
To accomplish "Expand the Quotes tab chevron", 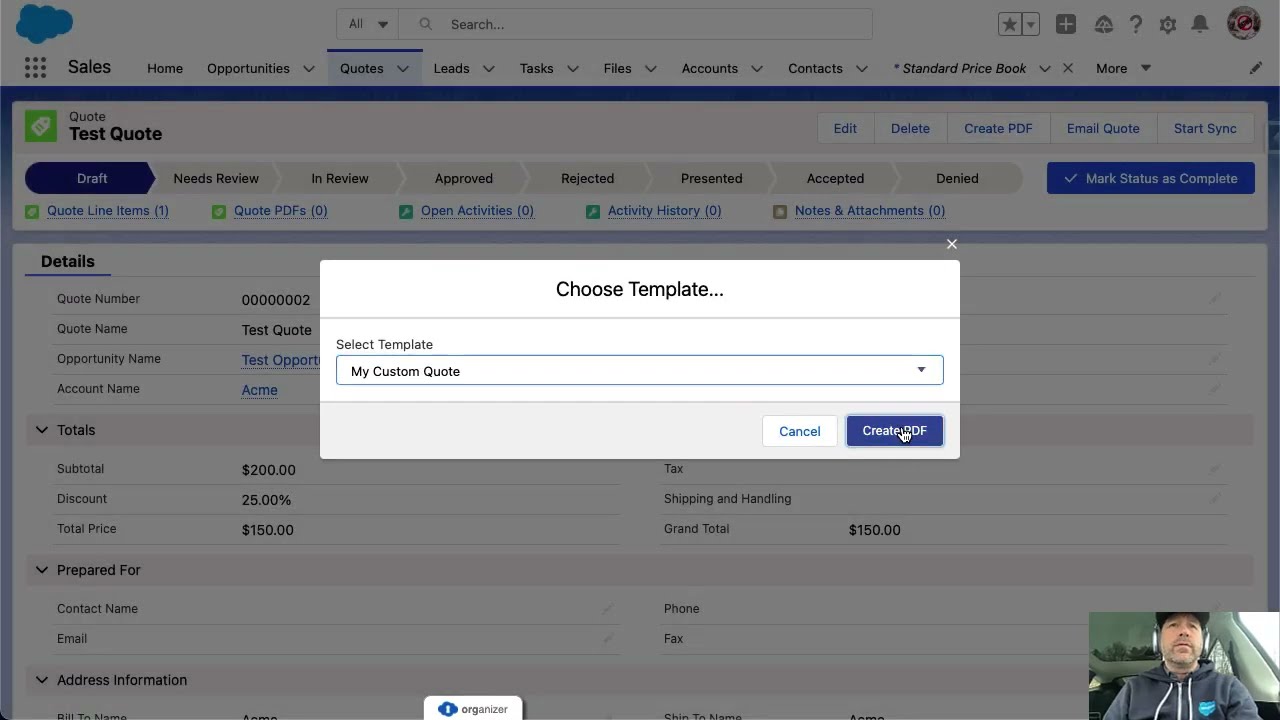I will (403, 68).
